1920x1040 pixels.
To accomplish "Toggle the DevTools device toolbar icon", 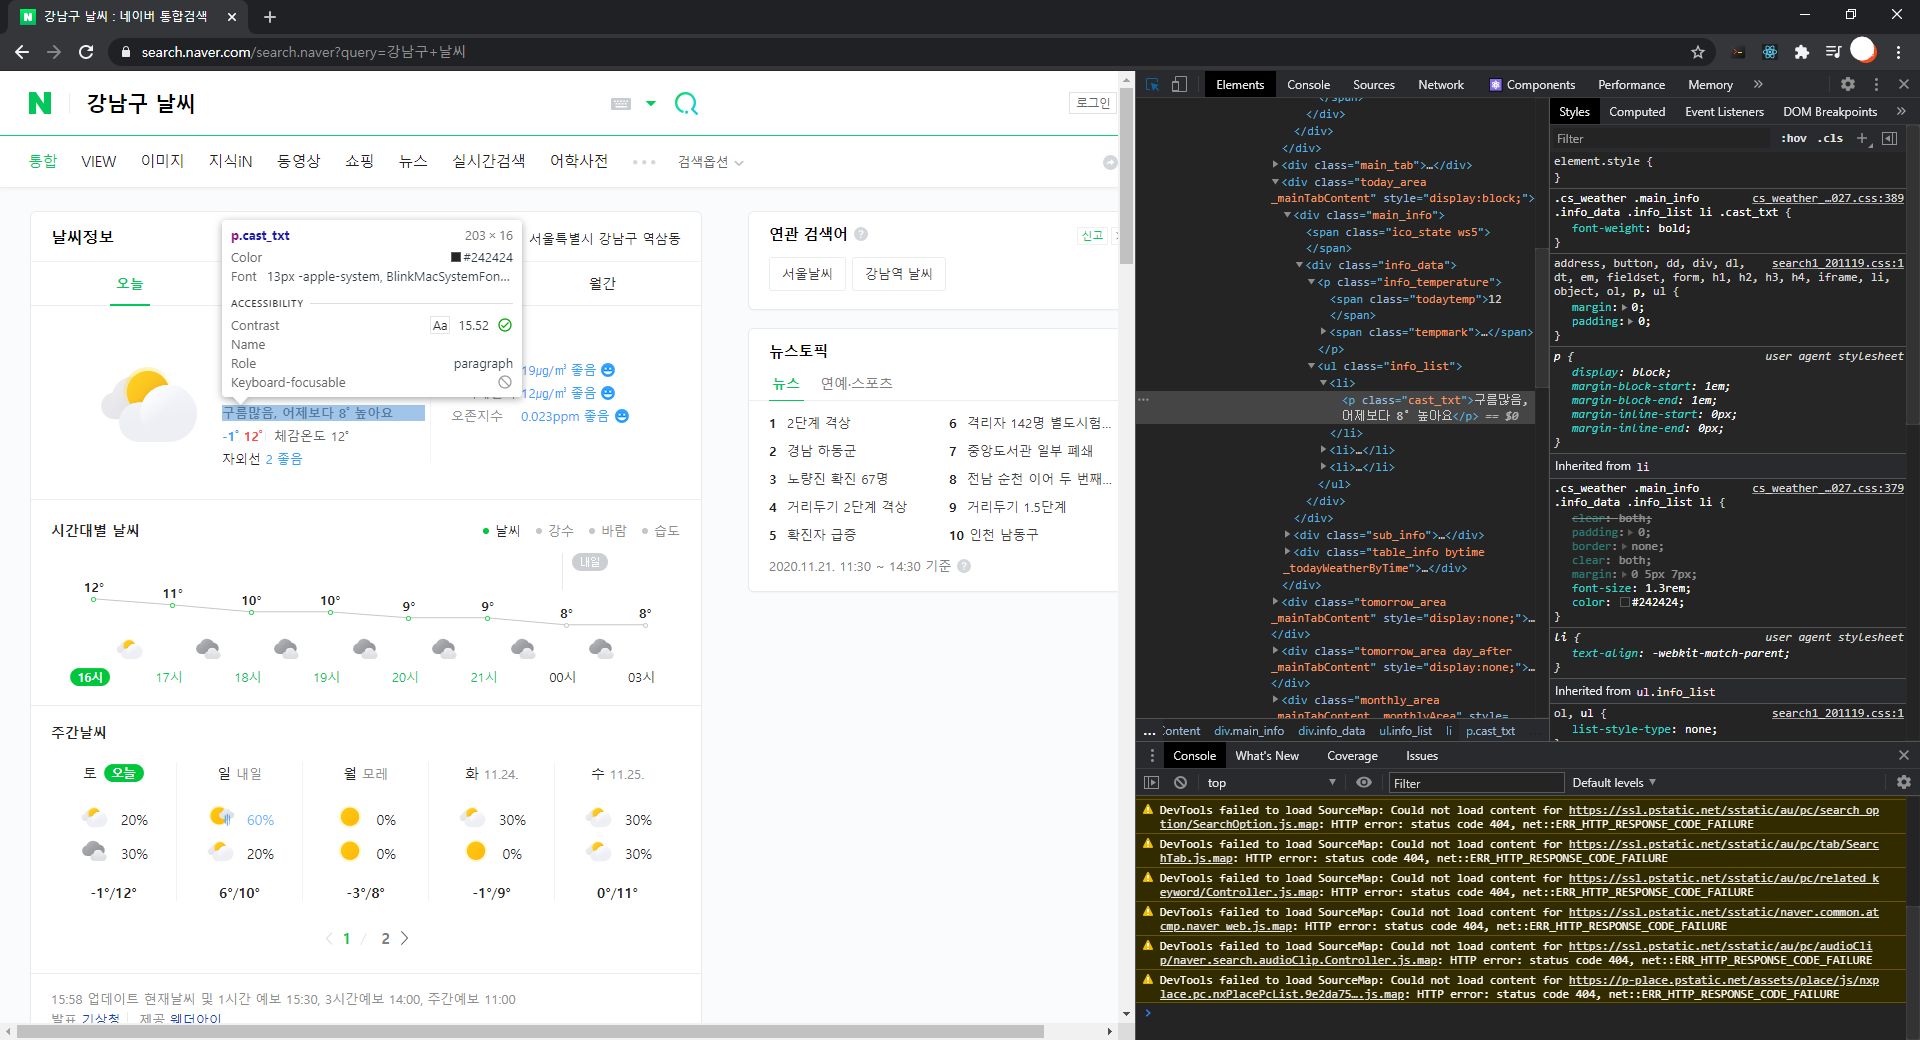I will coord(1180,85).
